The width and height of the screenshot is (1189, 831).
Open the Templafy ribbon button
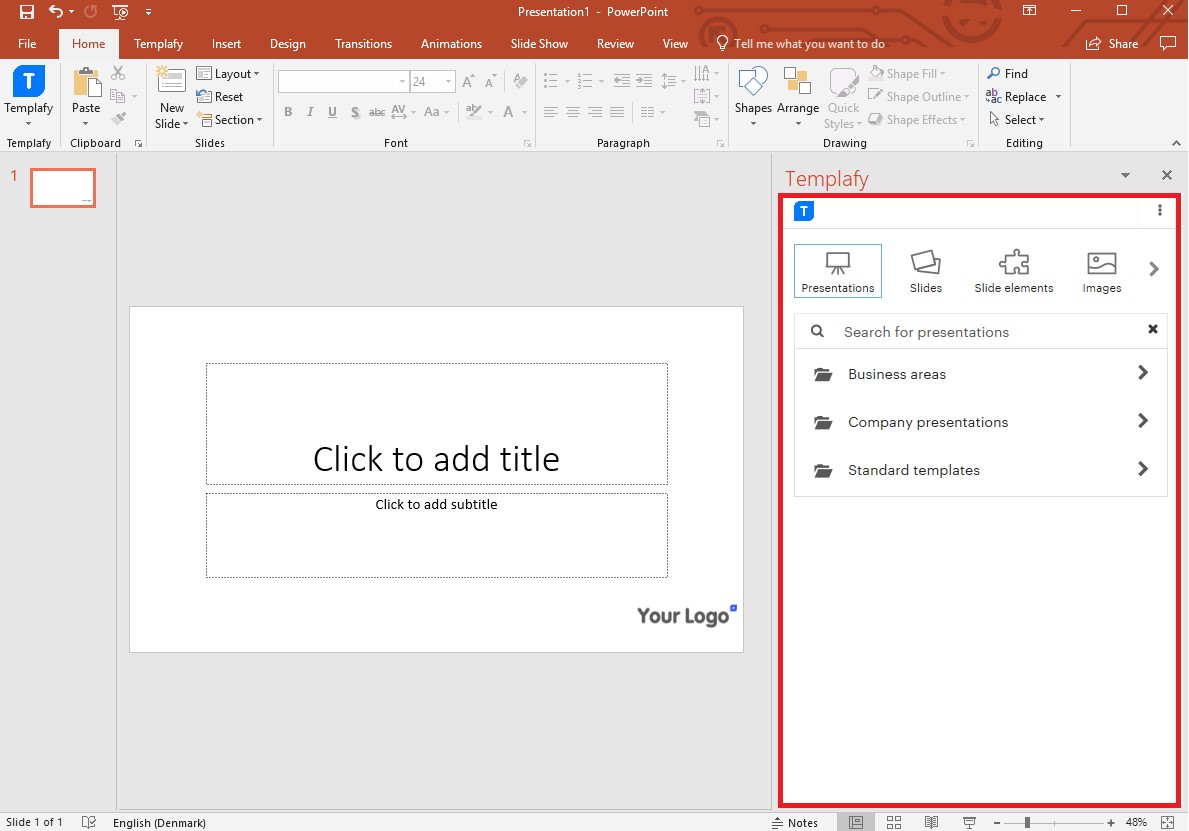tap(29, 97)
